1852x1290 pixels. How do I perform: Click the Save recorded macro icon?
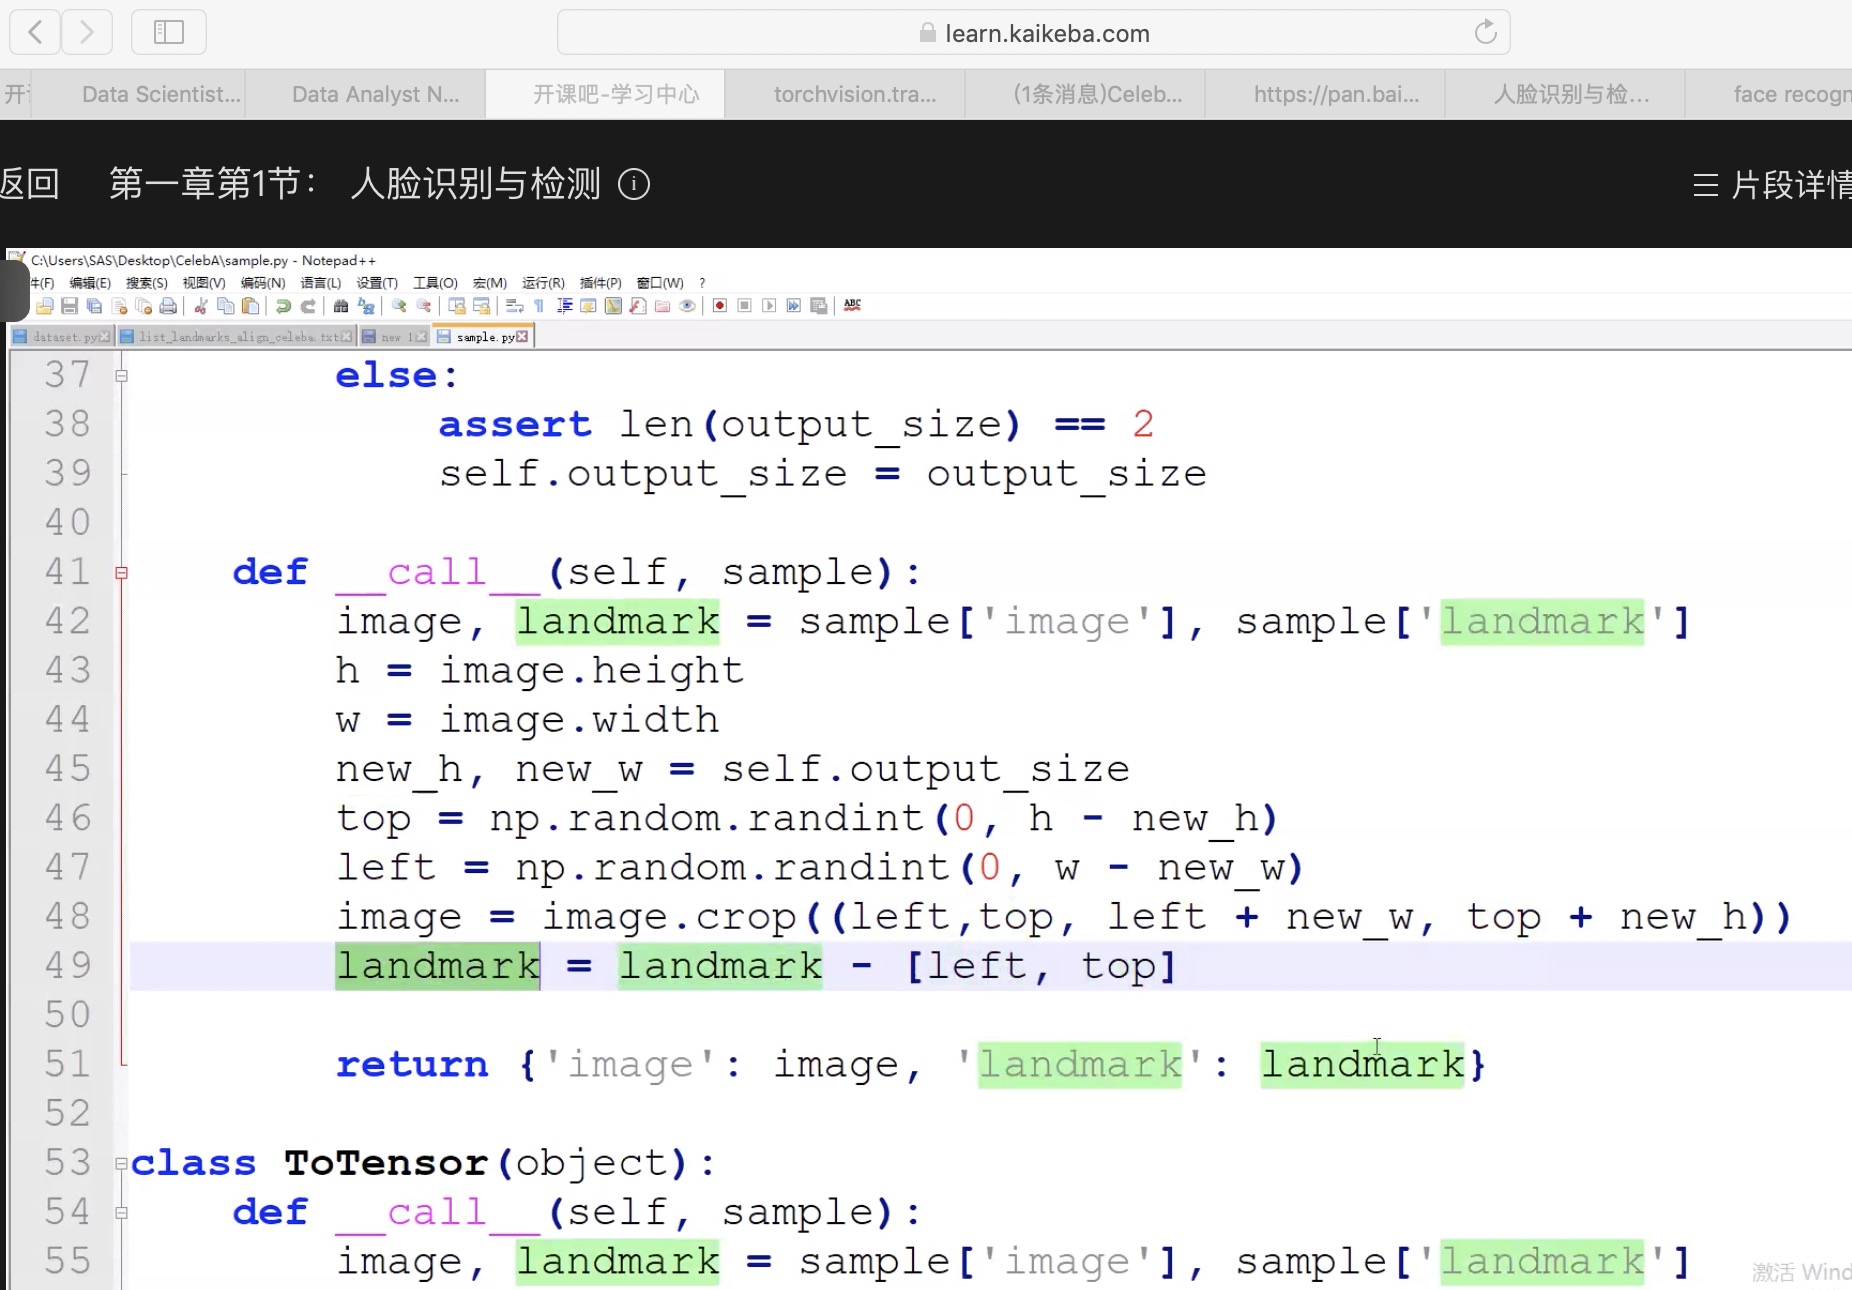(819, 306)
